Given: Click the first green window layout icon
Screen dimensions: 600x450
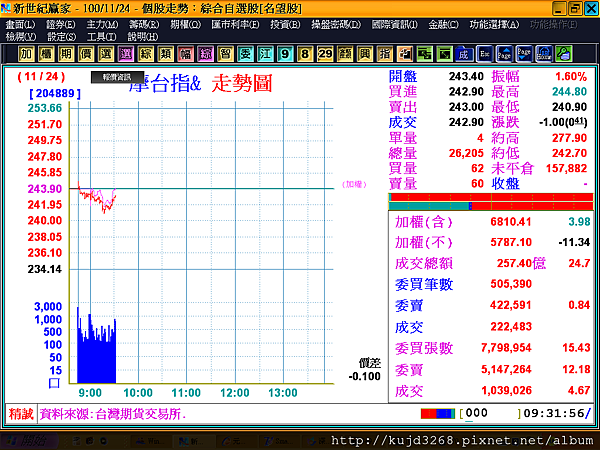Looking at the screenshot, I should click(424, 54).
